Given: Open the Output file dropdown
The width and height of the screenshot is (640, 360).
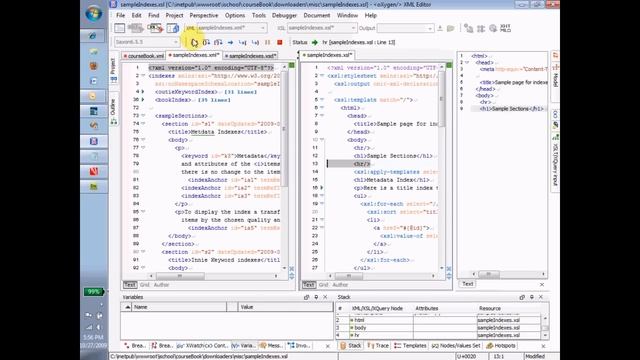Looking at the screenshot, I should click(430, 28).
